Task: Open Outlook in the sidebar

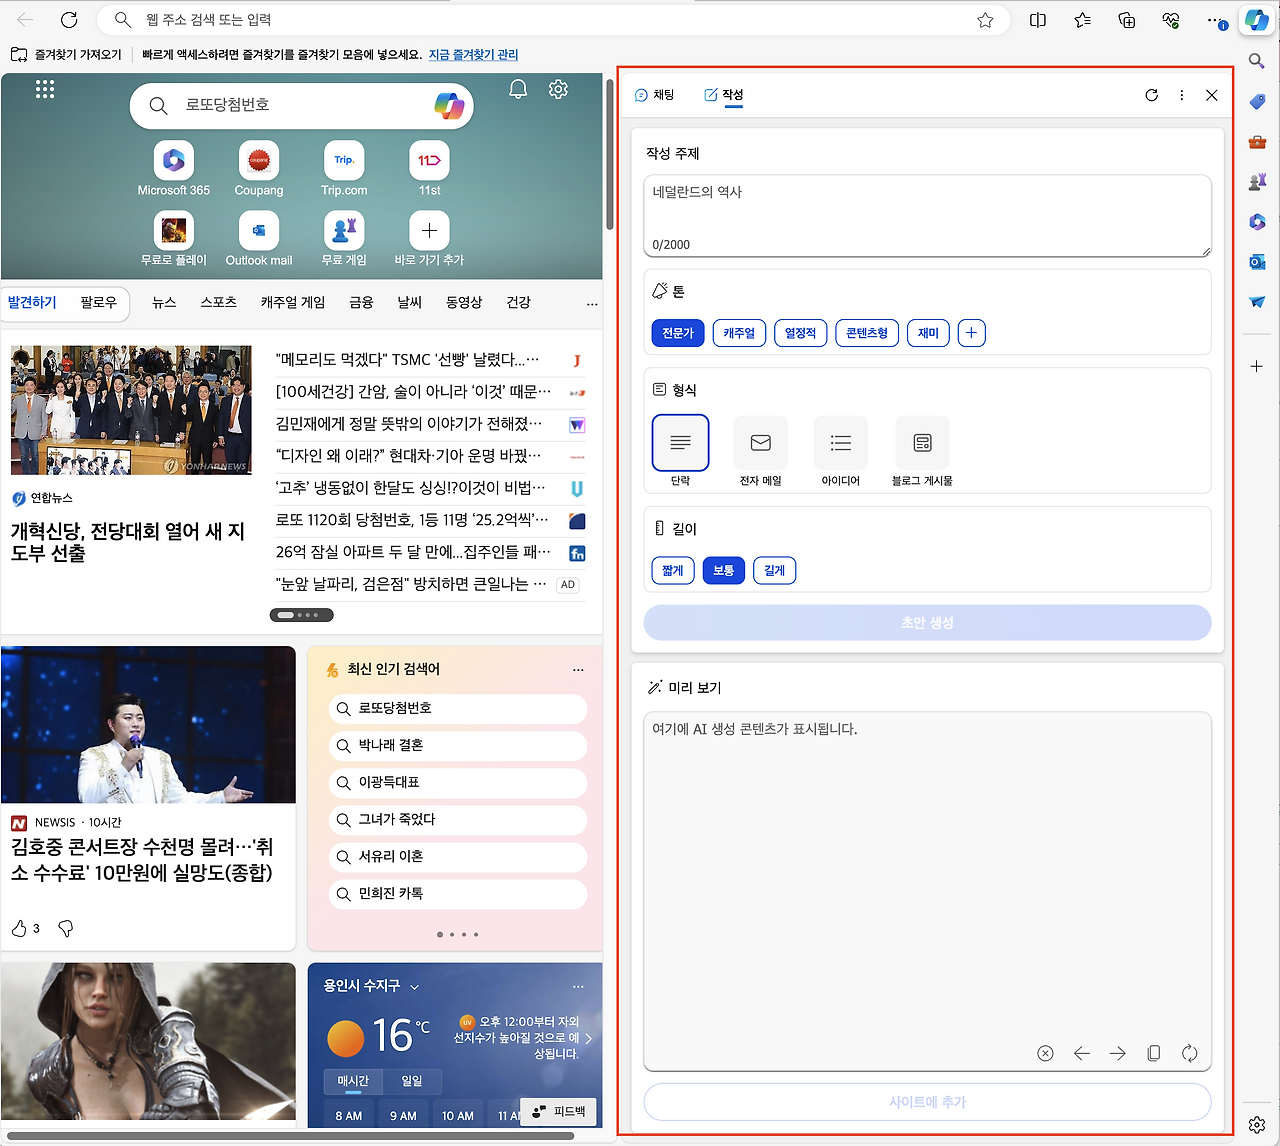Action: pos(1257,262)
